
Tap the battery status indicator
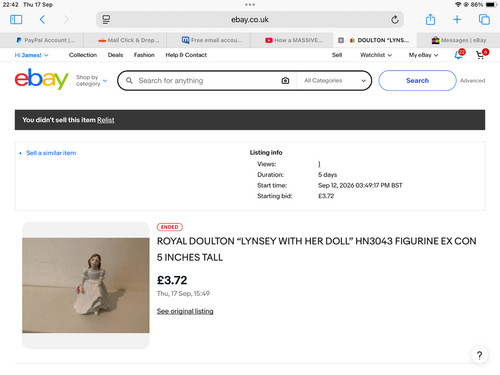[491, 5]
